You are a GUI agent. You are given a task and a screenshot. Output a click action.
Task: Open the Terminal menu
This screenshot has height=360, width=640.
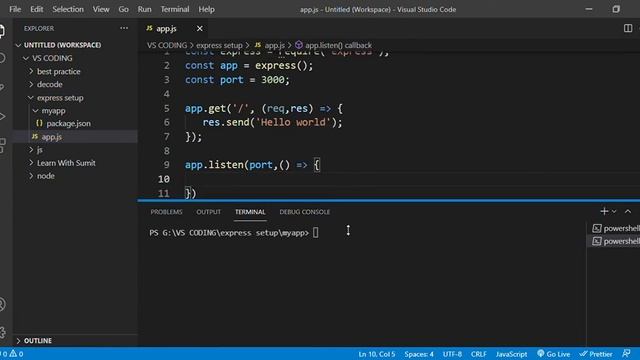coord(175,9)
